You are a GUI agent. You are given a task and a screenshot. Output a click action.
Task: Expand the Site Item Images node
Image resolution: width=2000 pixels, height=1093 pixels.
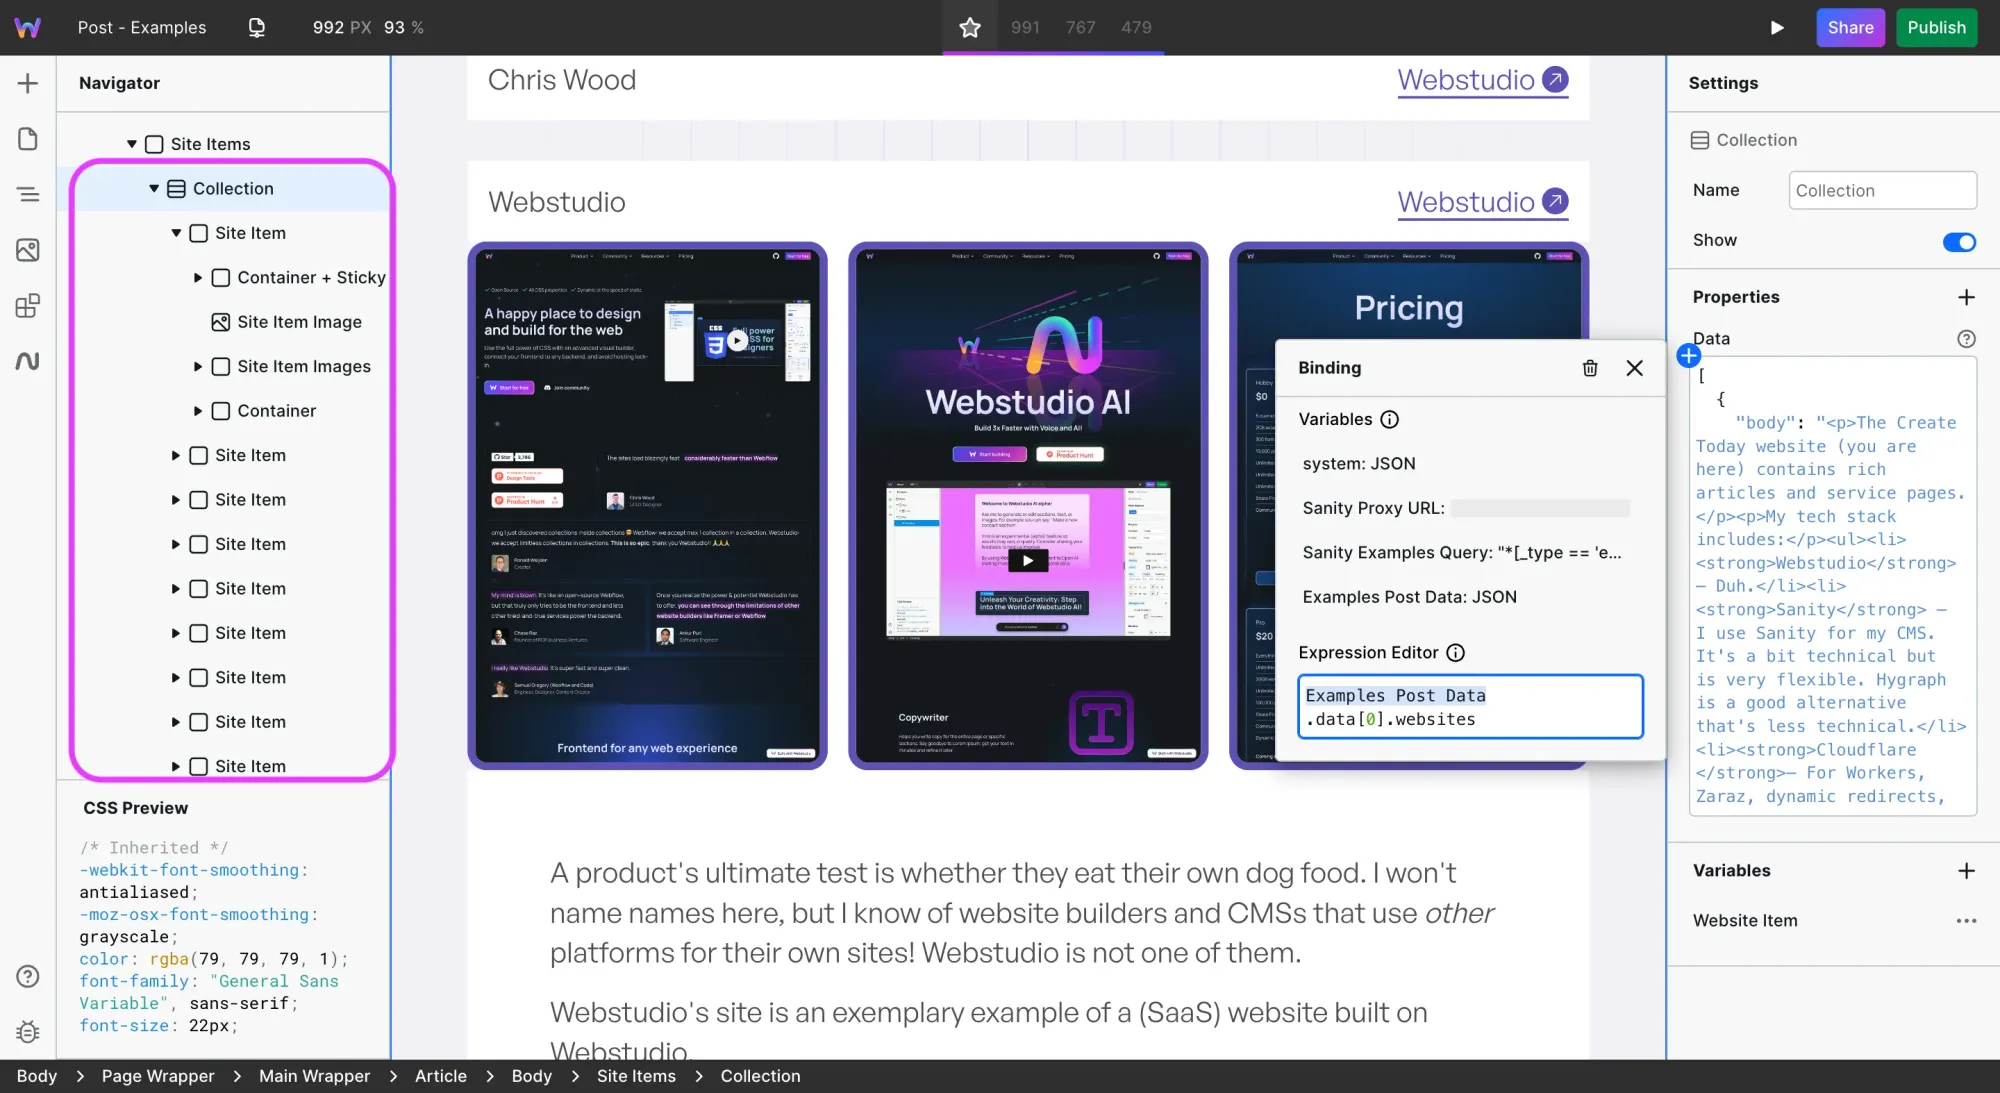tap(198, 366)
